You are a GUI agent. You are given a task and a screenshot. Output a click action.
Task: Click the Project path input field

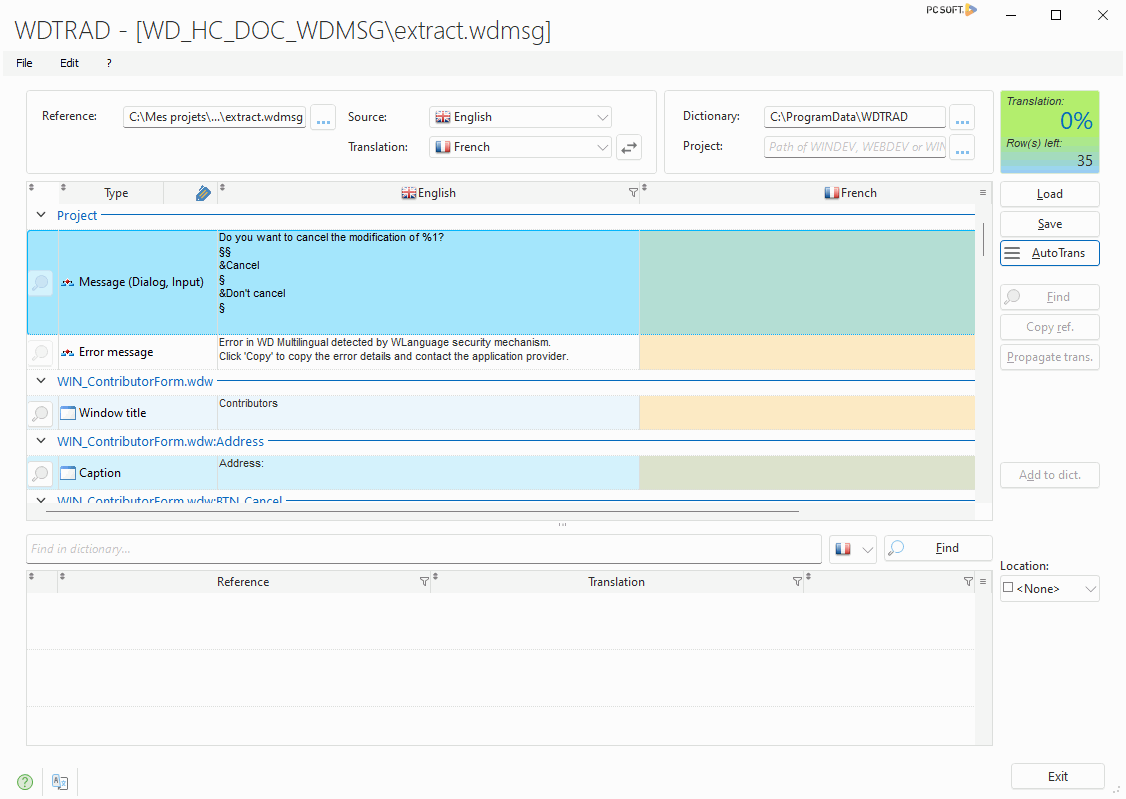(x=855, y=147)
